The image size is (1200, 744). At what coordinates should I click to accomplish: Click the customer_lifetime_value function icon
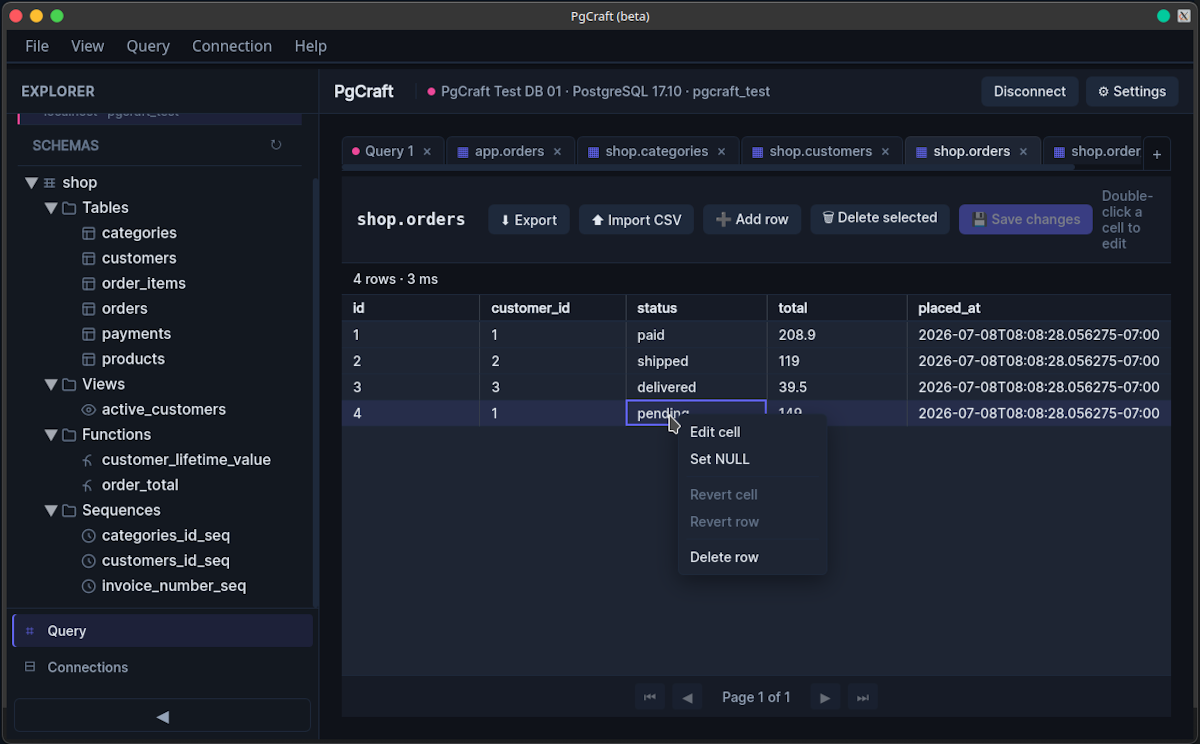point(88,460)
